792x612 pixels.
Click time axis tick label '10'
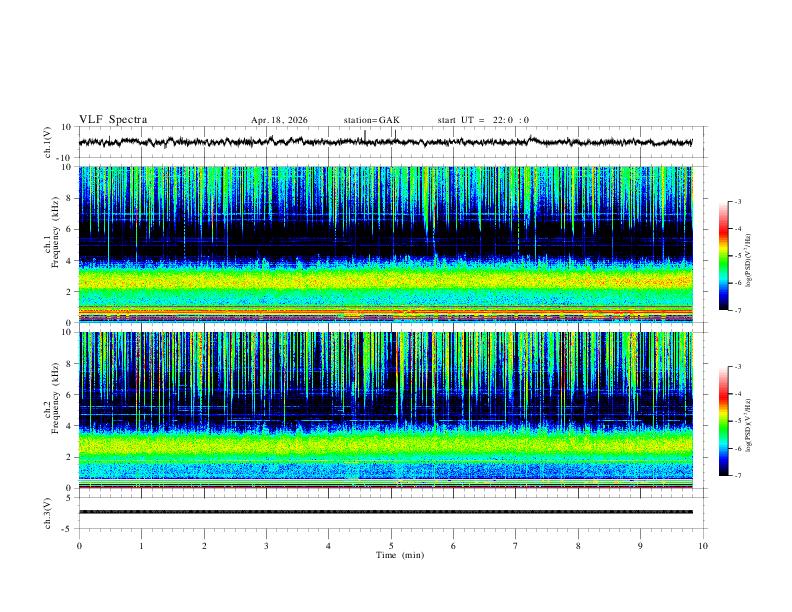(x=703, y=546)
